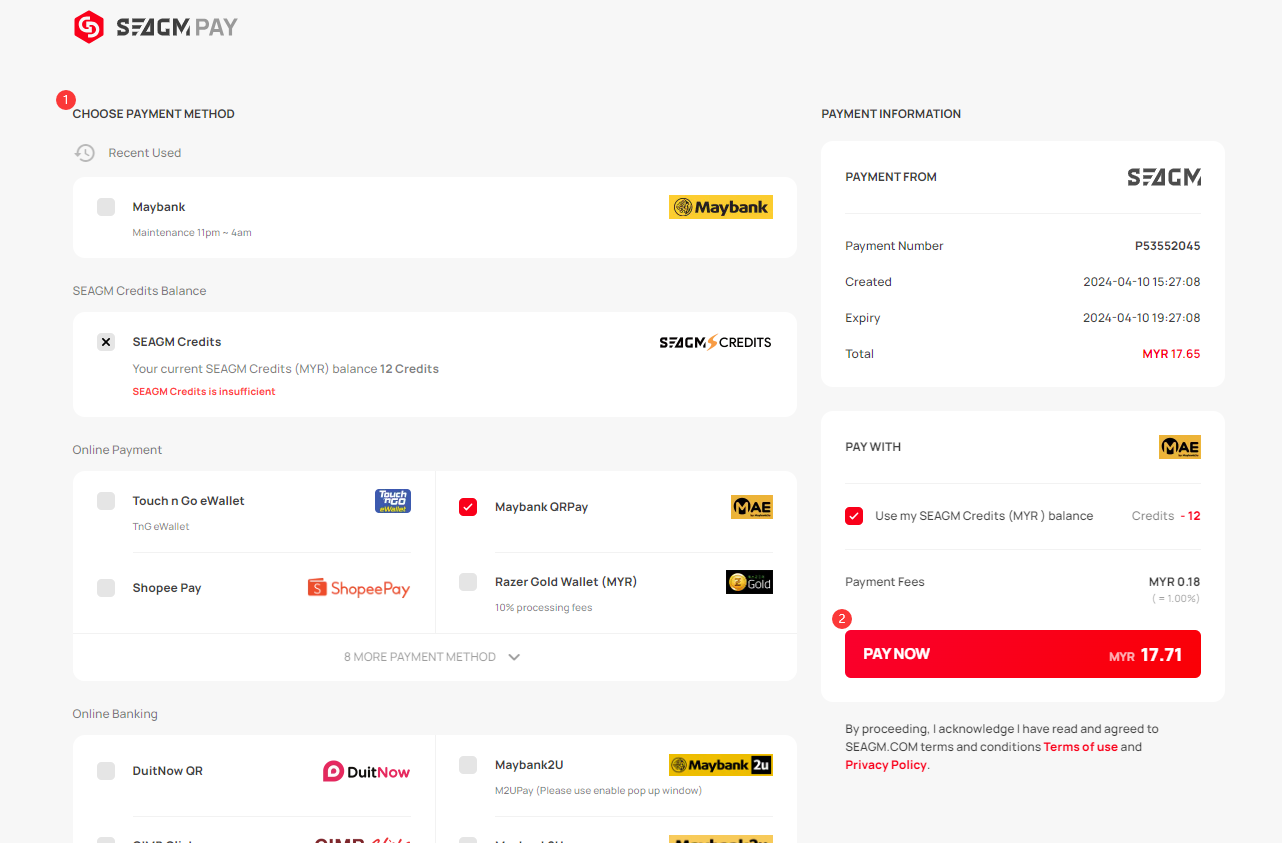The width and height of the screenshot is (1282, 843).
Task: Select Touch n Go eWallet checkbox
Action: [x=106, y=501]
